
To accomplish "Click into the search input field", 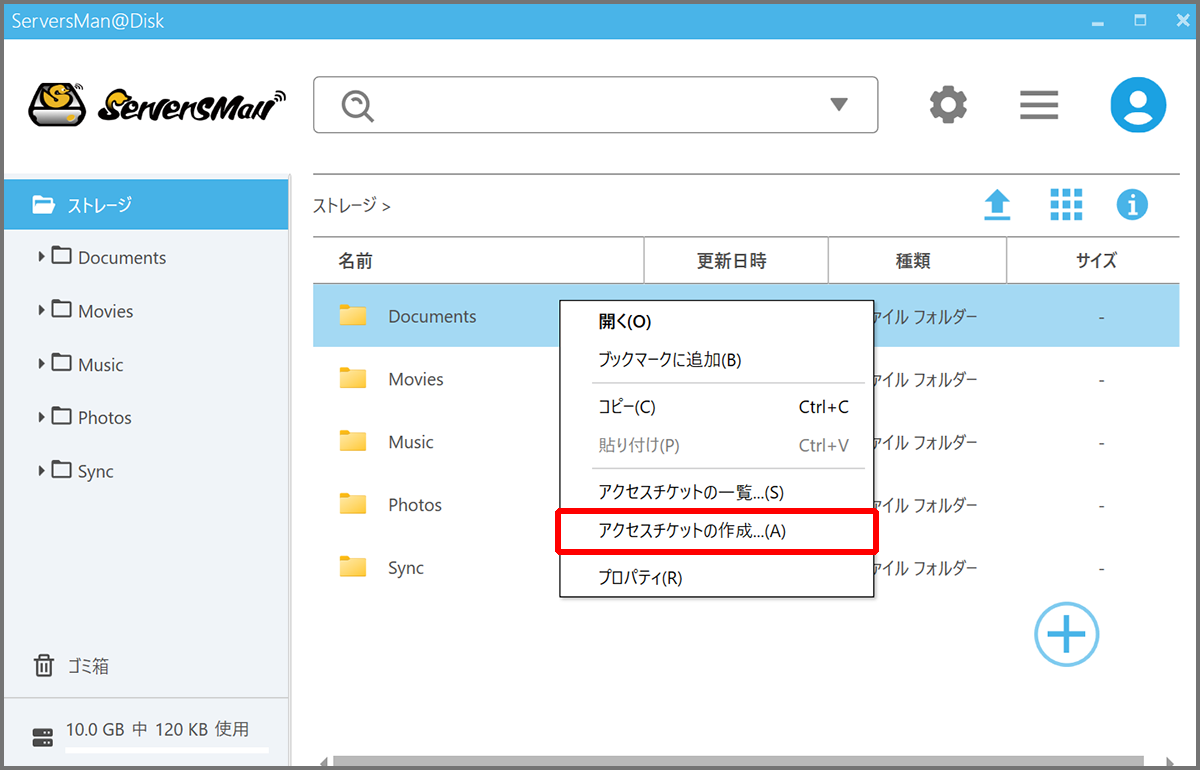I will tap(595, 105).
